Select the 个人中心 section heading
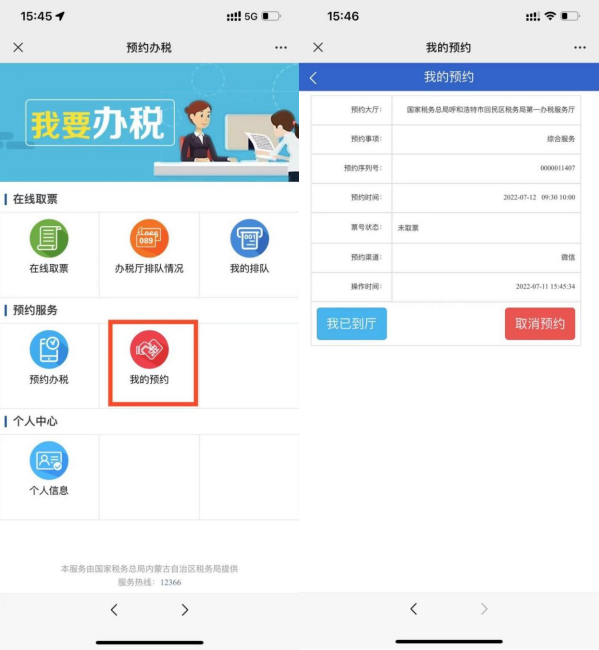Screen dimensions: 599x650 [x=35, y=421]
